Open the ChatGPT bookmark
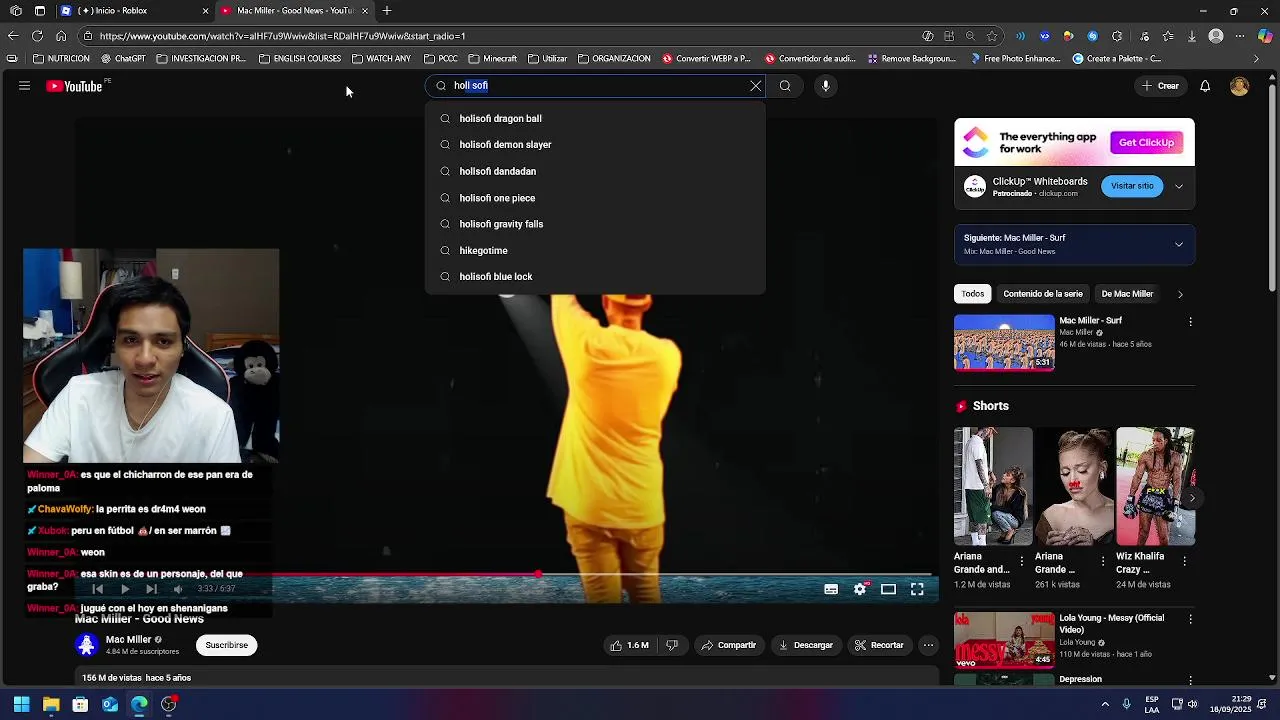The image size is (1280, 720). [123, 59]
